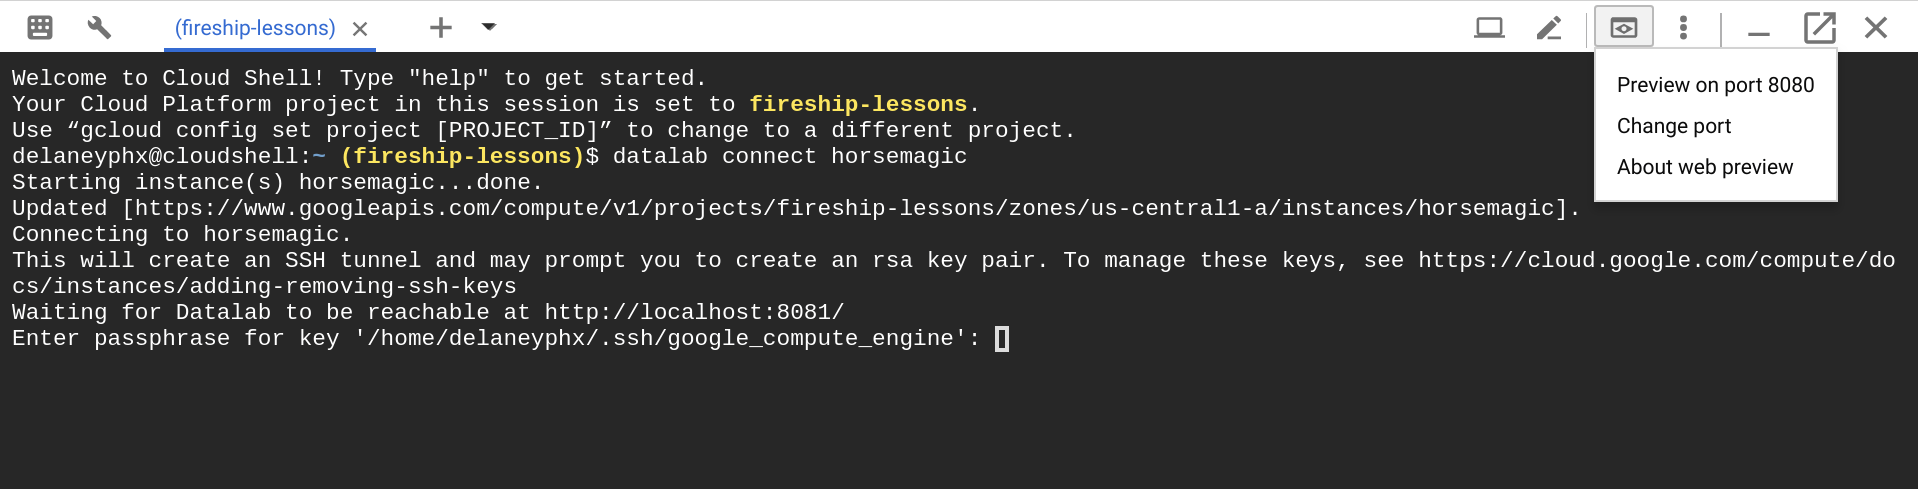
Task: Open Cloud Shell in a new window
Action: [1820, 27]
